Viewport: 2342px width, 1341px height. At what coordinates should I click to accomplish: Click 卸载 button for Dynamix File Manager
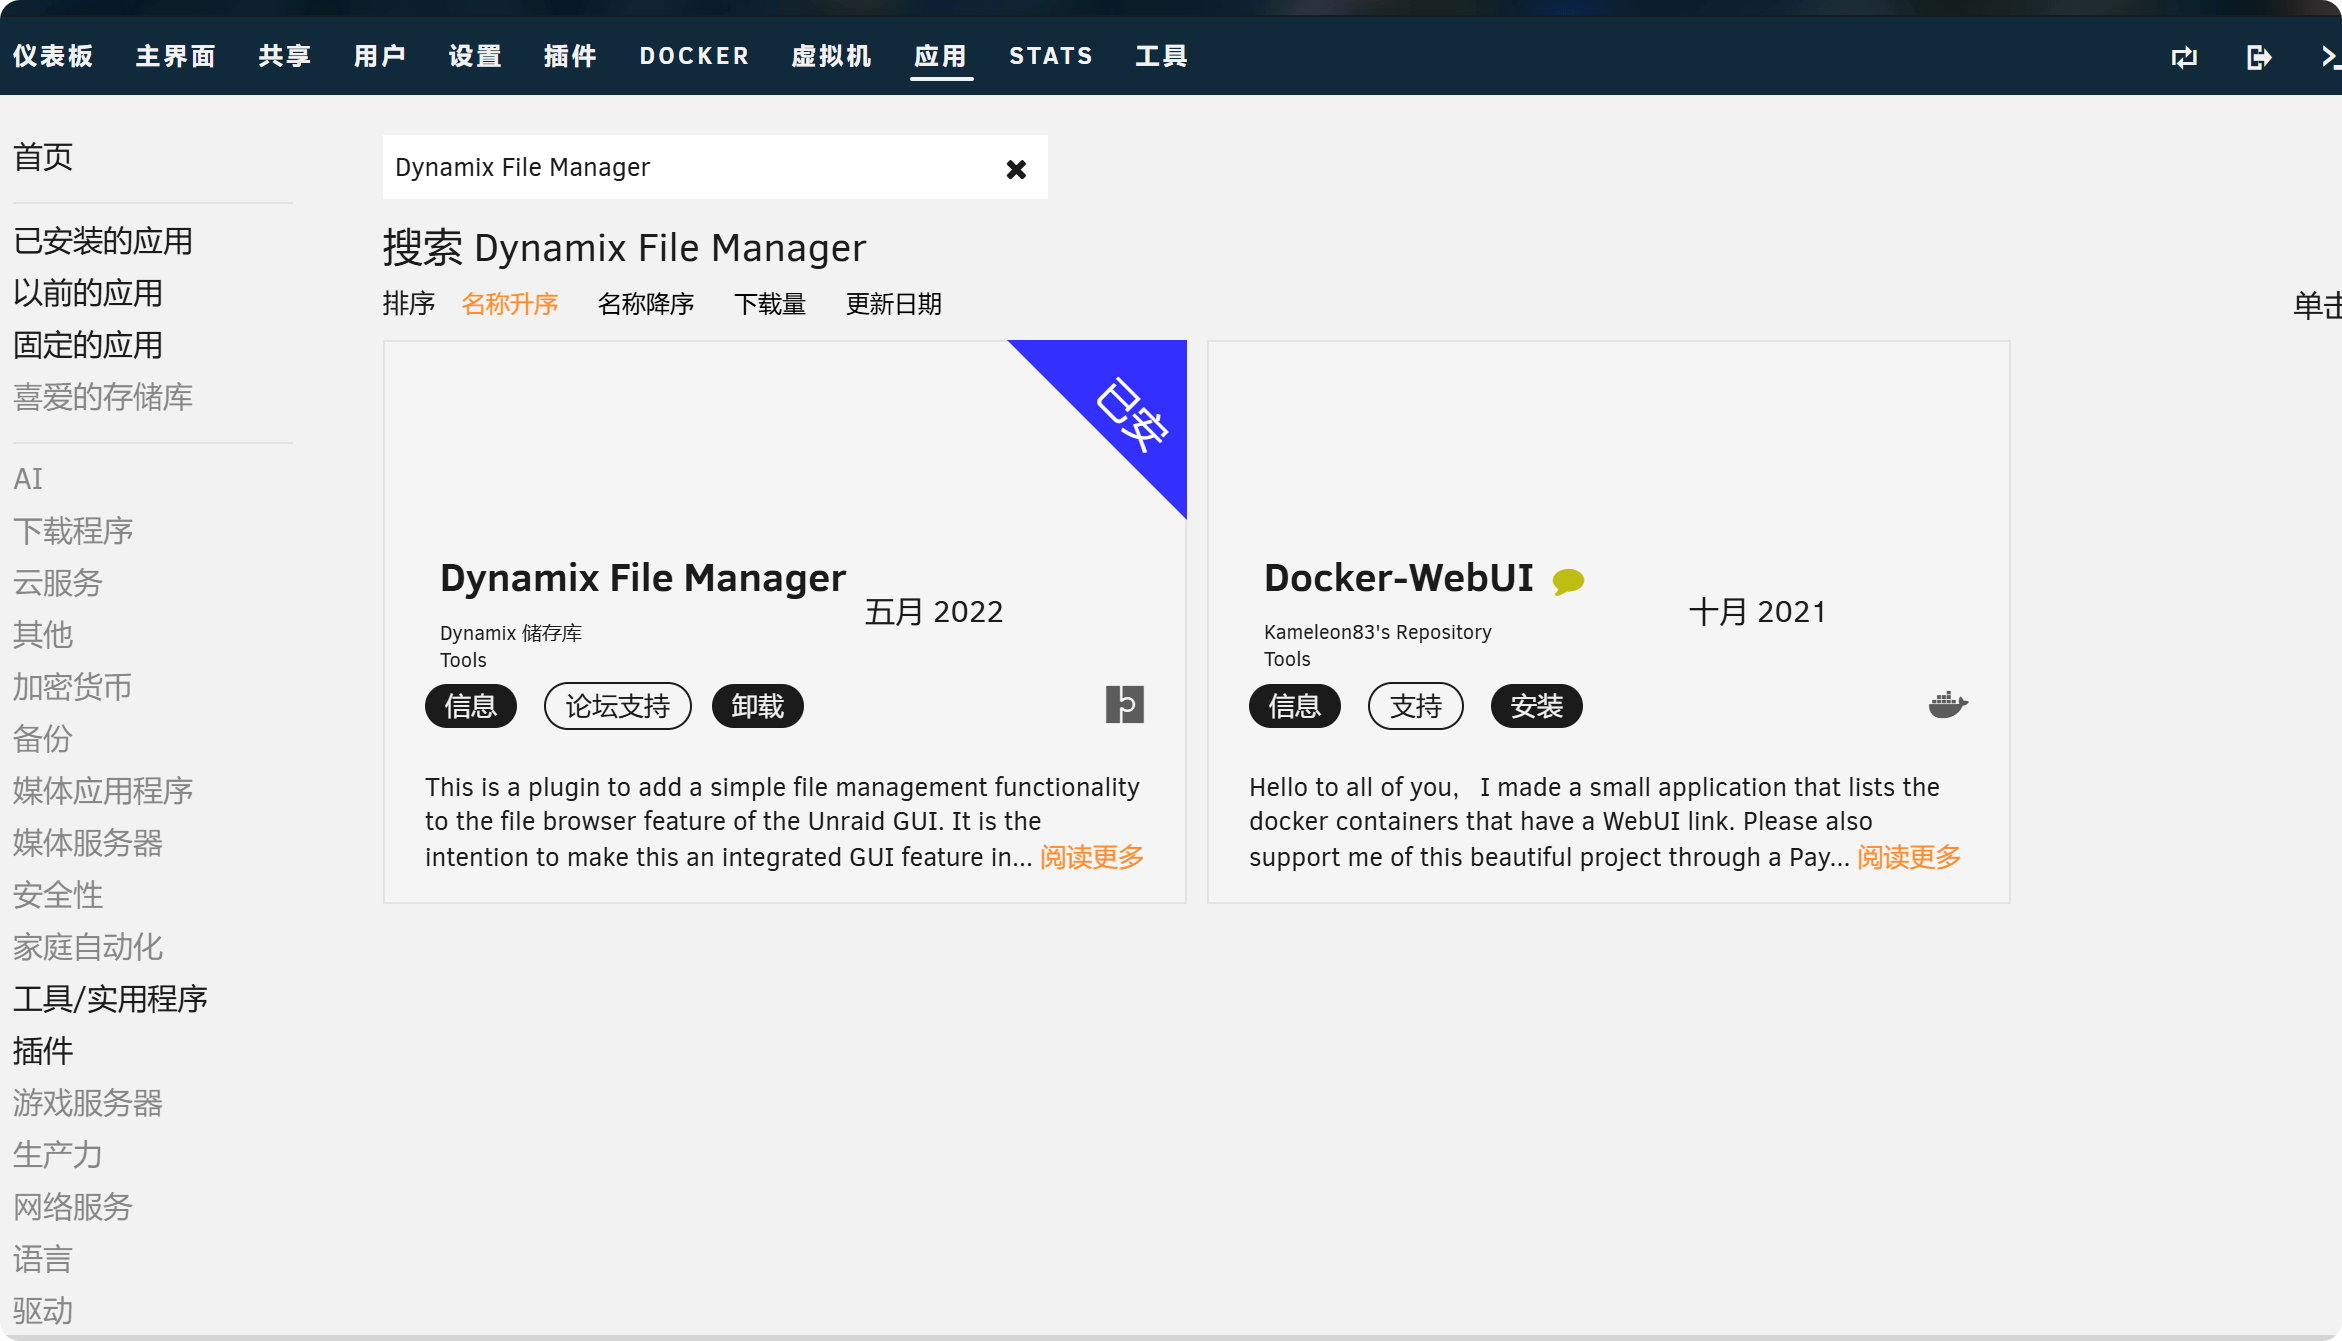[757, 706]
